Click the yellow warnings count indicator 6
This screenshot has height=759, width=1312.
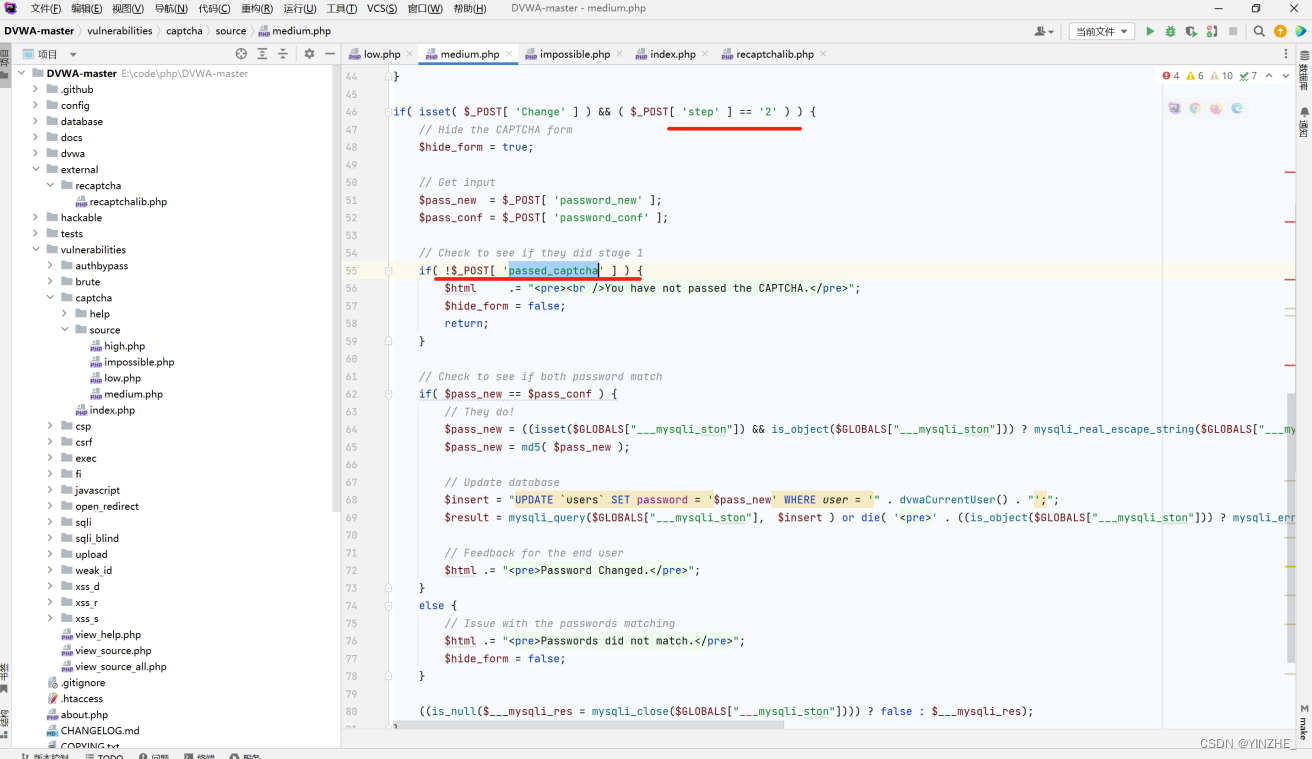[1195, 76]
